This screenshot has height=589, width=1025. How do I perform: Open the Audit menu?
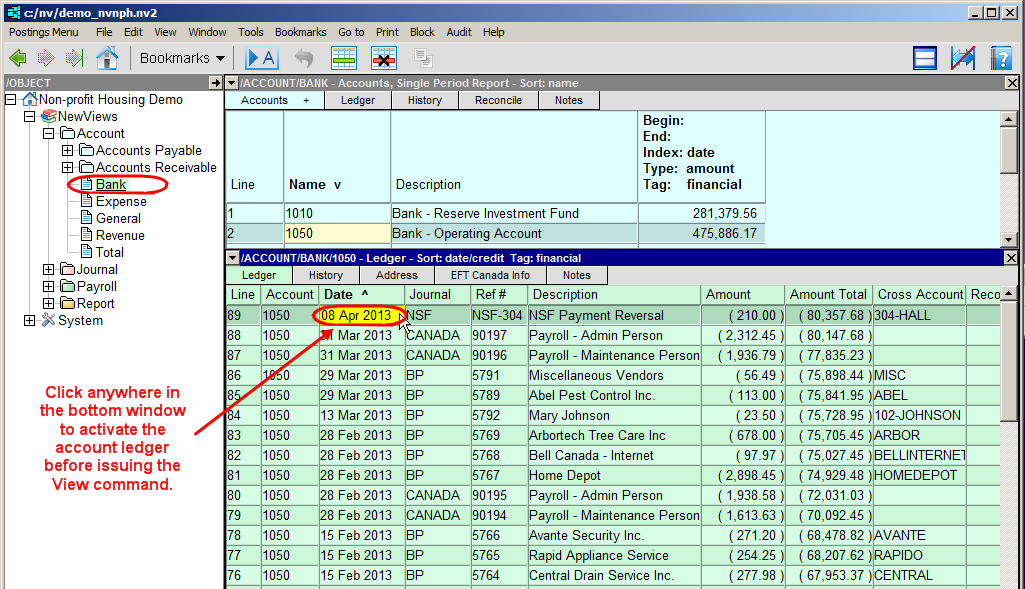459,32
